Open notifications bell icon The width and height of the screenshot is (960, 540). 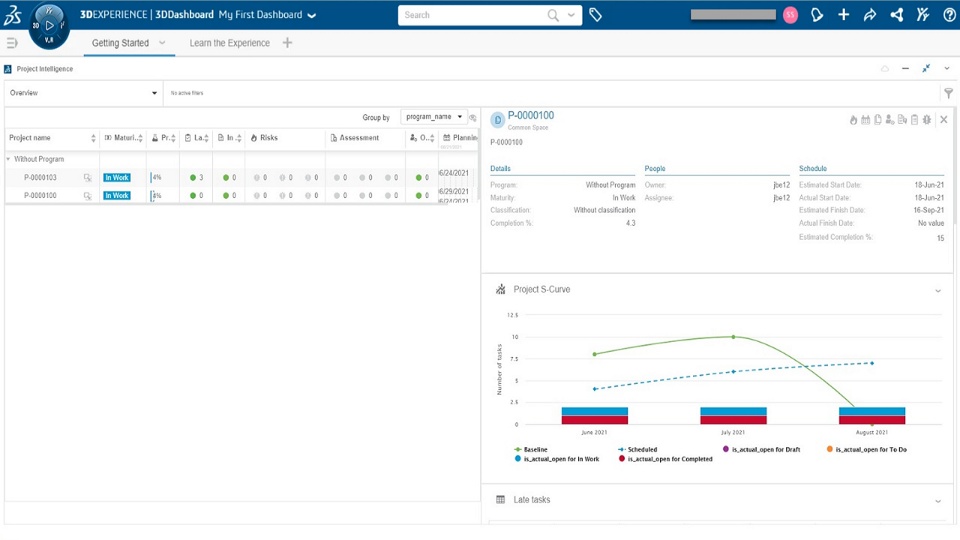coord(817,15)
